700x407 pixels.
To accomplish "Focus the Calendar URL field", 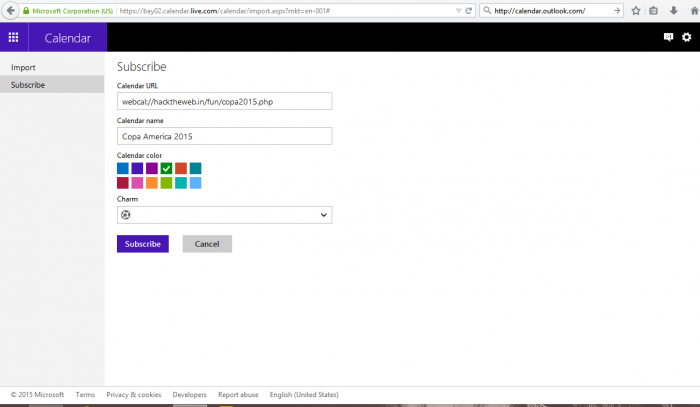I will tap(224, 101).
